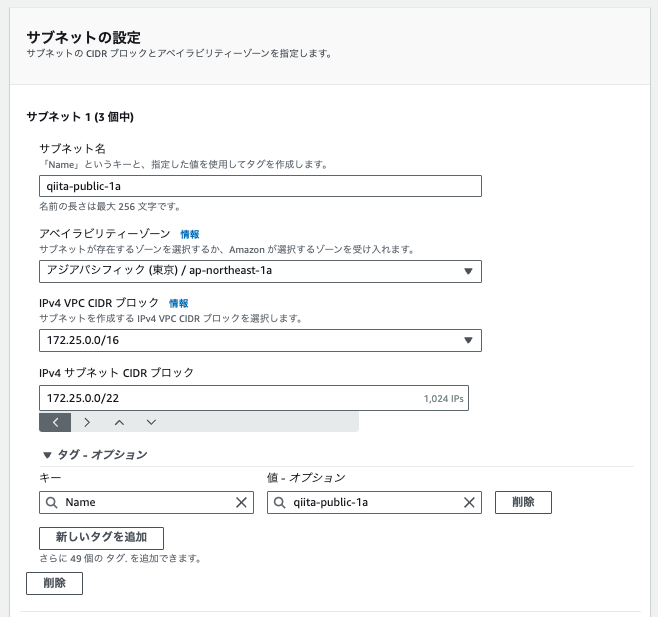The height and width of the screenshot is (617, 658).
Task: Click 新しいタグを追加 button
Action: 101,538
